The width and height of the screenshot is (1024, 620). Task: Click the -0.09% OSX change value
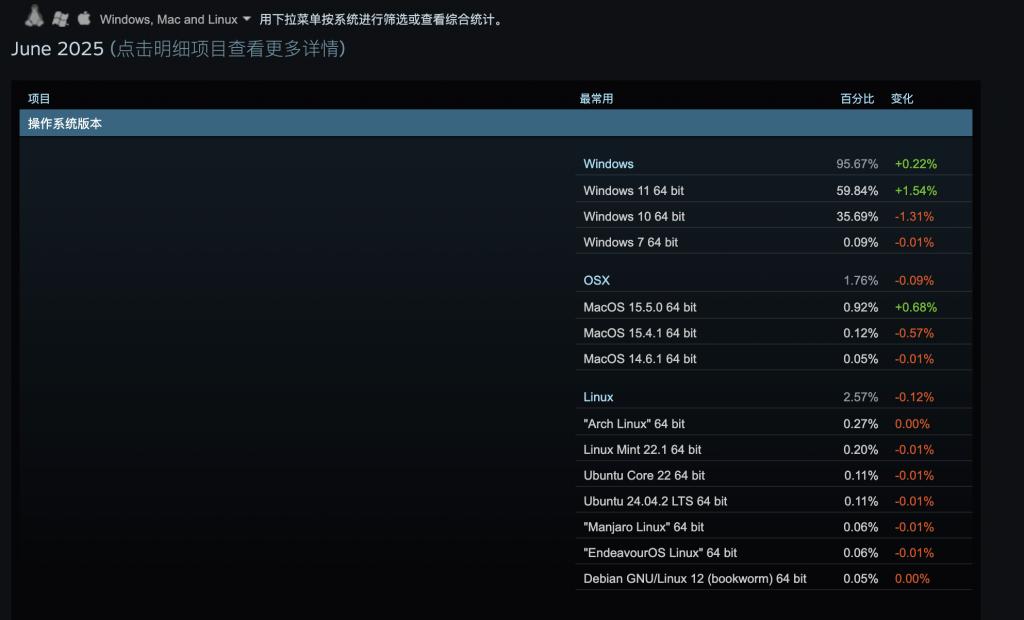[x=914, y=280]
